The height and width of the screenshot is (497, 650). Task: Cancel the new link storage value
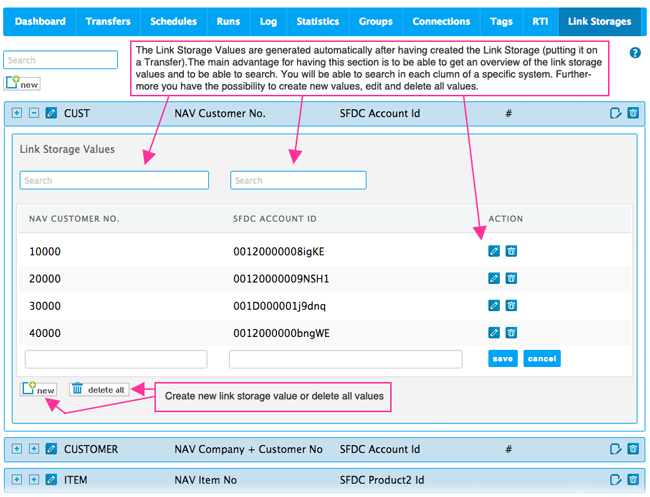point(542,359)
